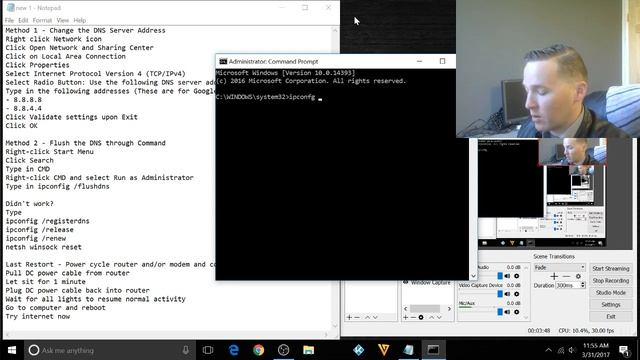
Task: Move source up in OBS Sources panel
Action: (x=431, y=317)
